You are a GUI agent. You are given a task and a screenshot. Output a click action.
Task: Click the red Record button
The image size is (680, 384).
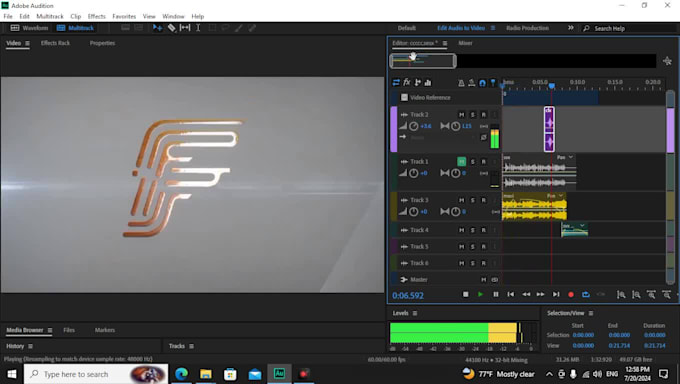[x=571, y=295]
